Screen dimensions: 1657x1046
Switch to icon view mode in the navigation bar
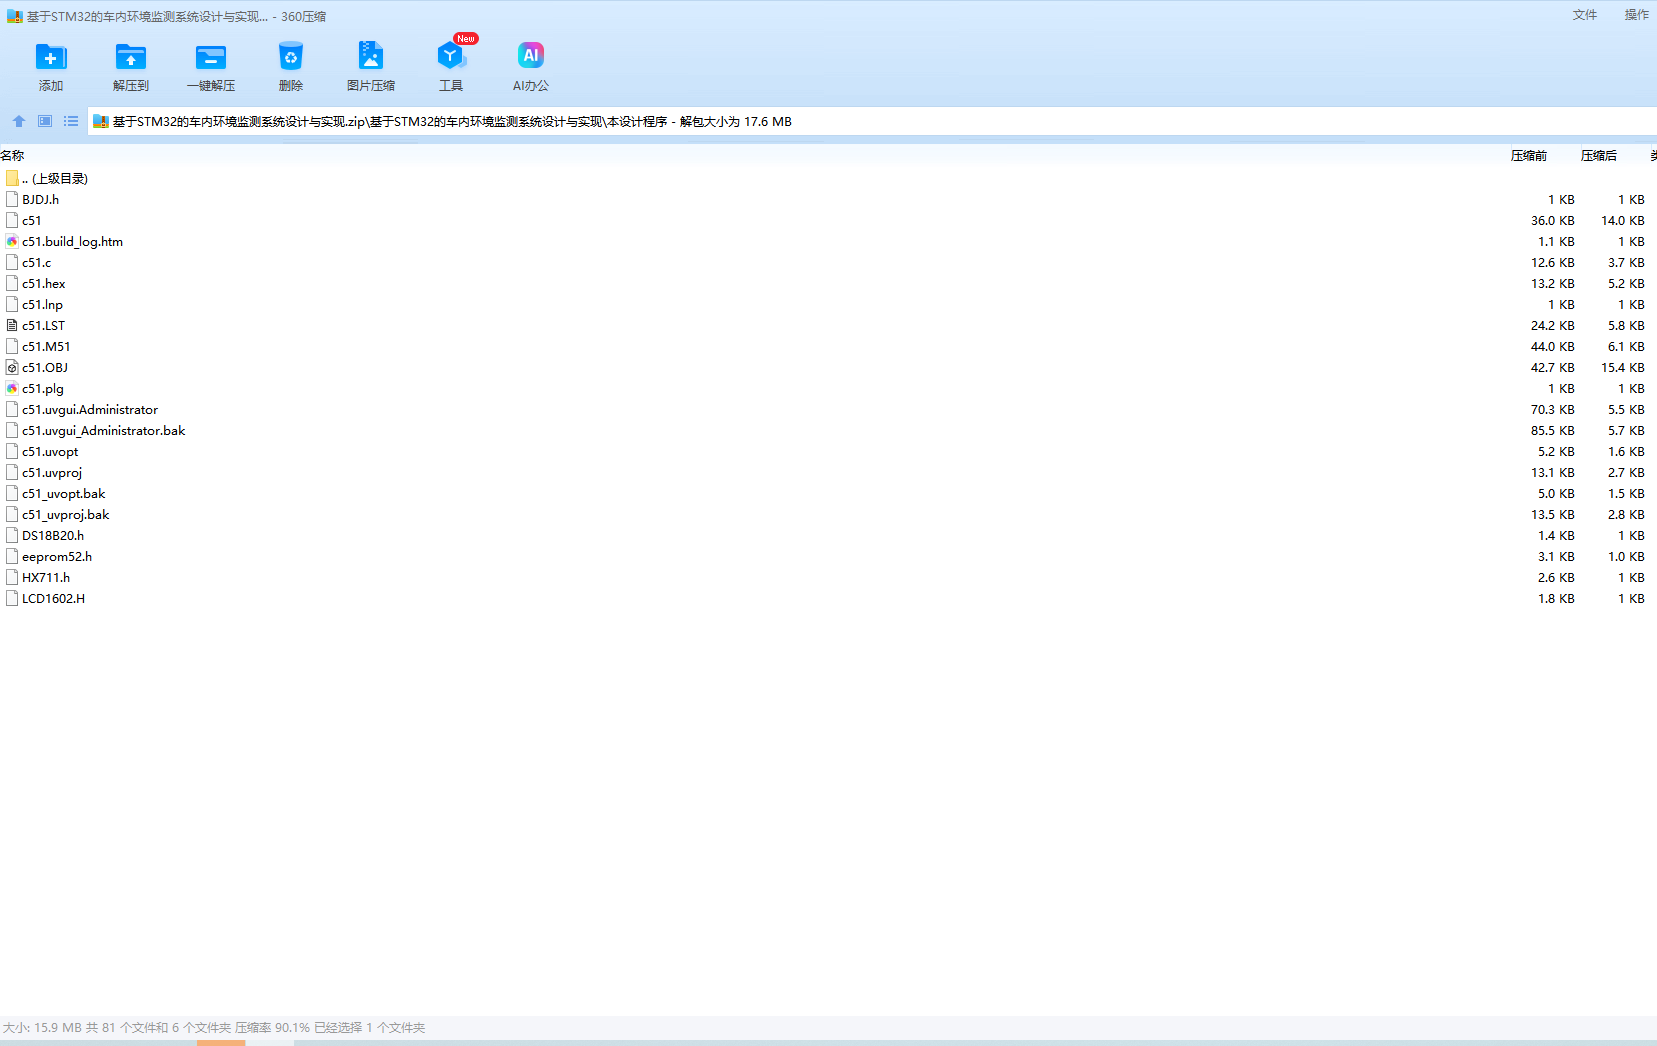[45, 121]
